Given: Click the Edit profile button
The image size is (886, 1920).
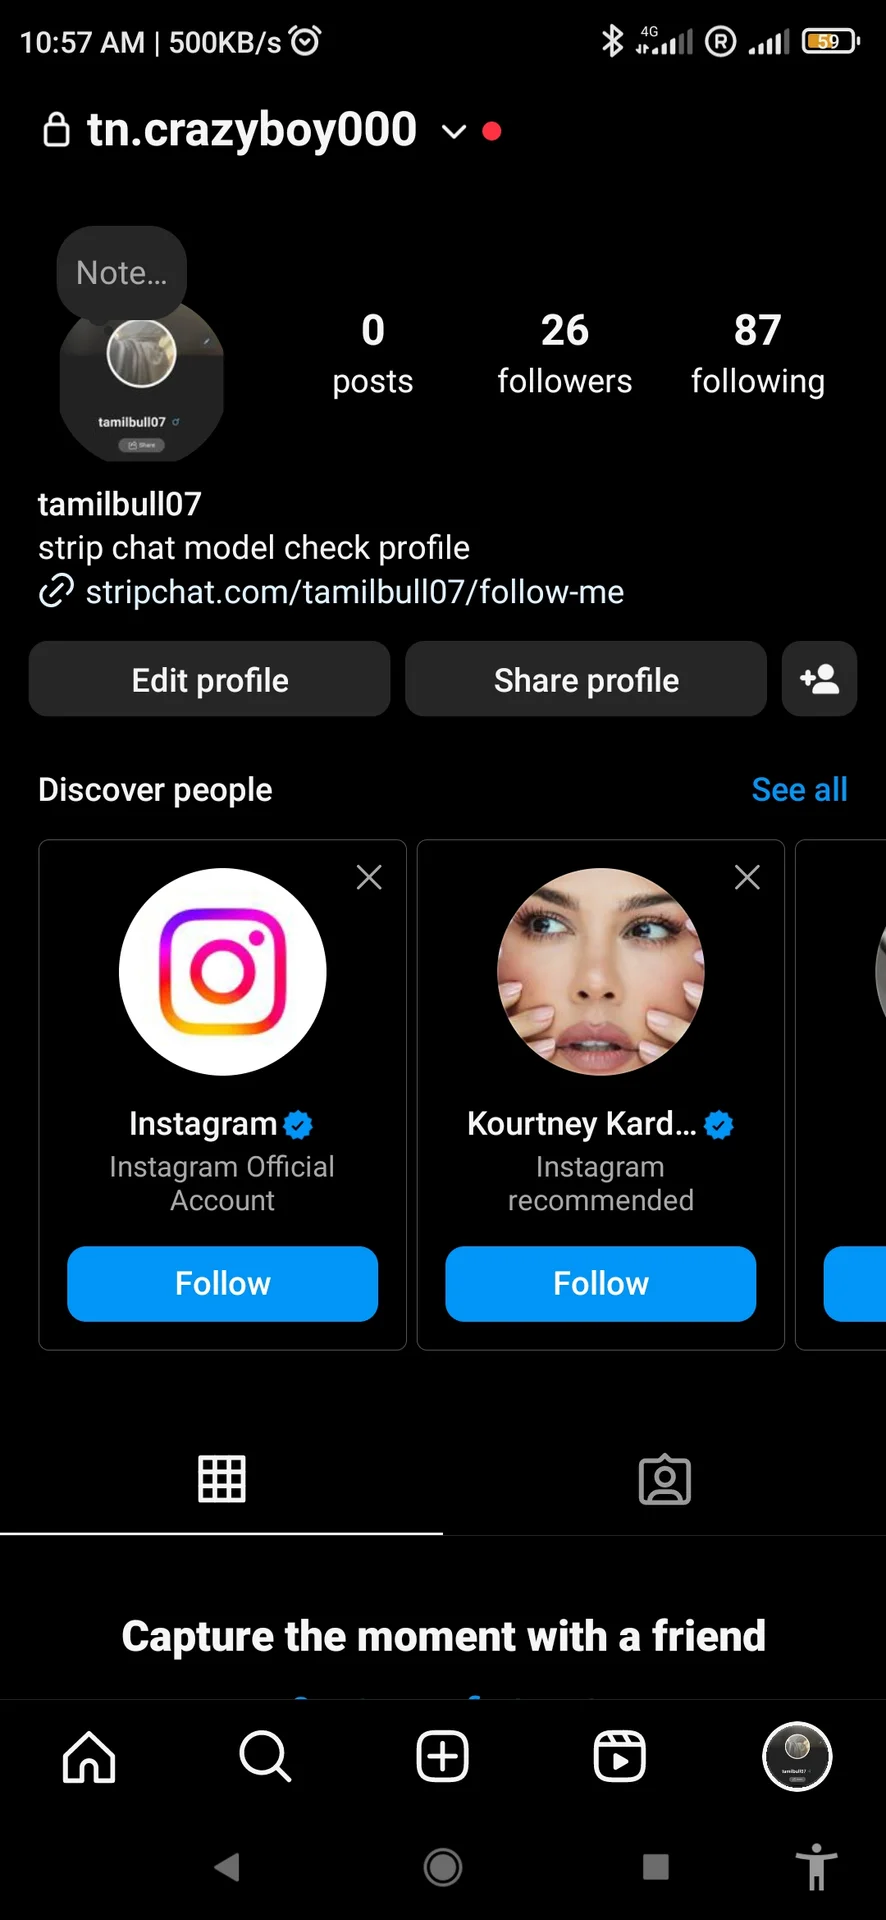Looking at the screenshot, I should 209,679.
